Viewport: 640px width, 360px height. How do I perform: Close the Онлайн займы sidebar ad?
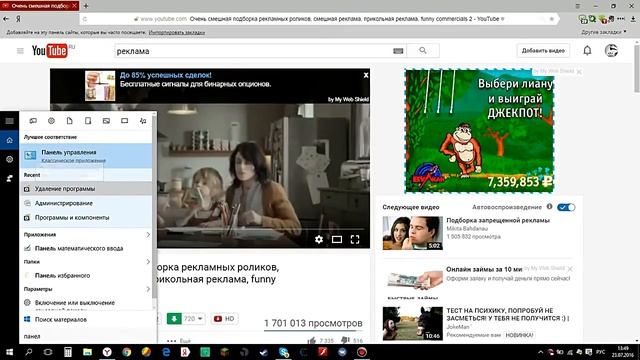pos(570,269)
